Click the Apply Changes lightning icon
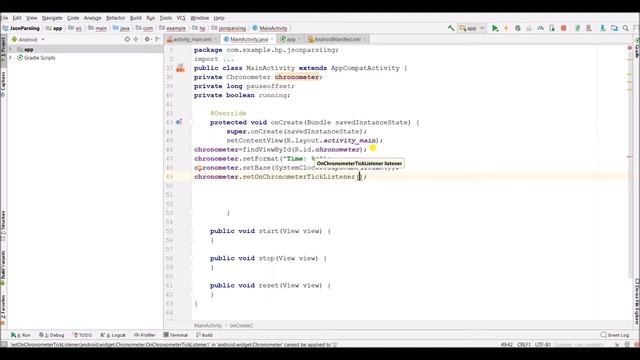Viewport: 640px width, 360px height. (506, 28)
